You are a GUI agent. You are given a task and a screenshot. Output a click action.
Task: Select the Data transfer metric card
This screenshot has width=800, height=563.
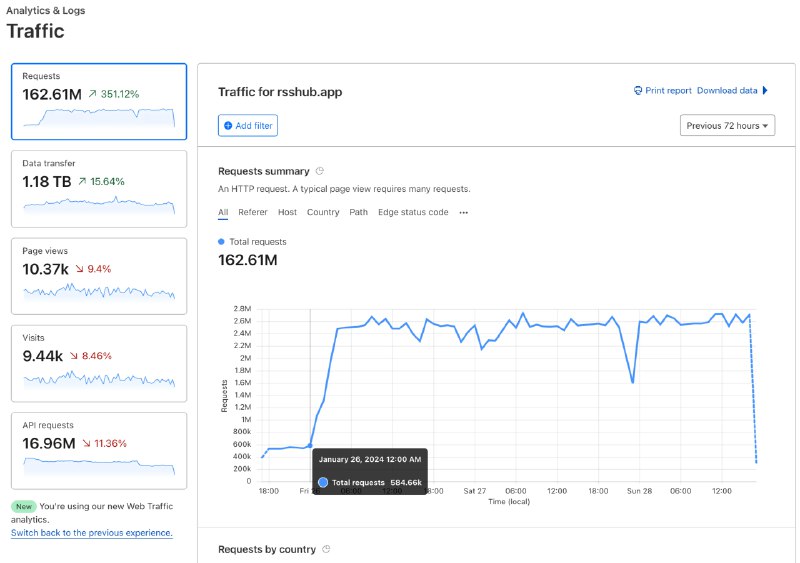pos(99,188)
